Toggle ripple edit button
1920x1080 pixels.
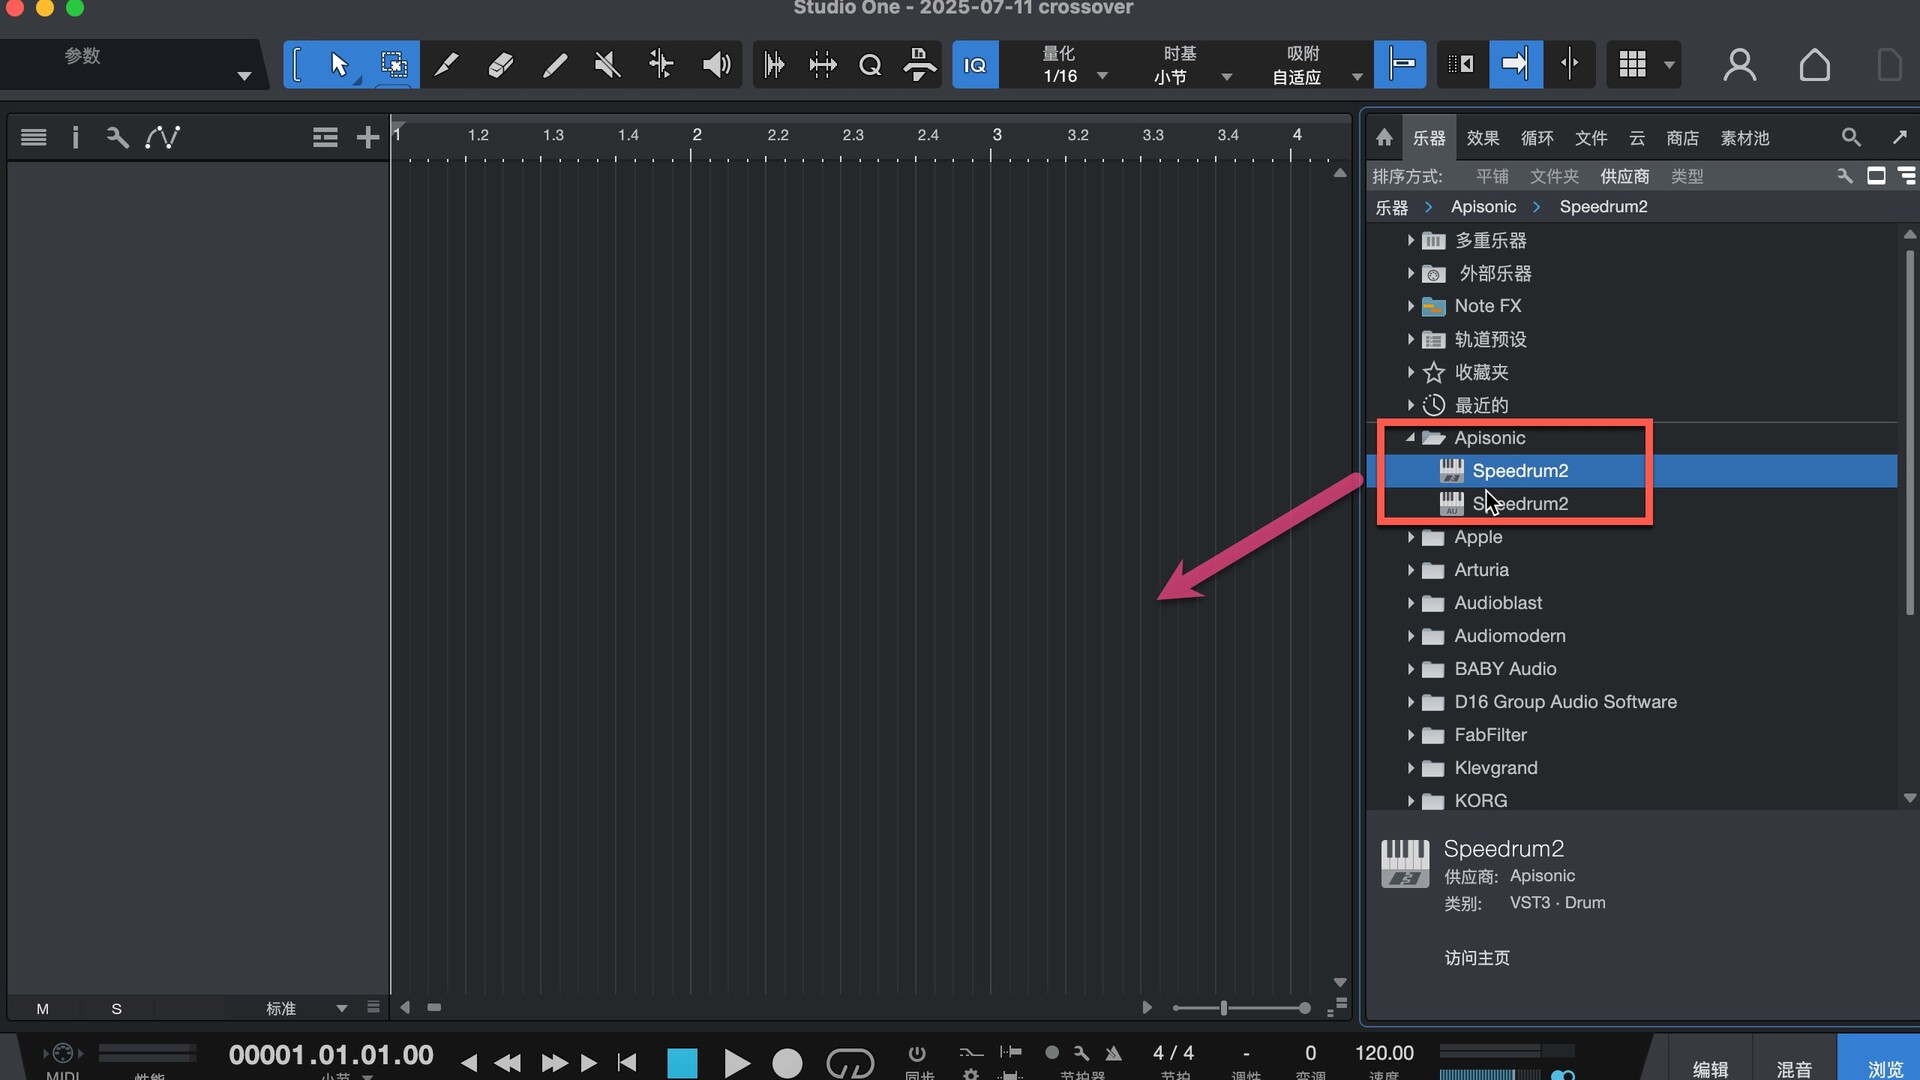[1462, 66]
